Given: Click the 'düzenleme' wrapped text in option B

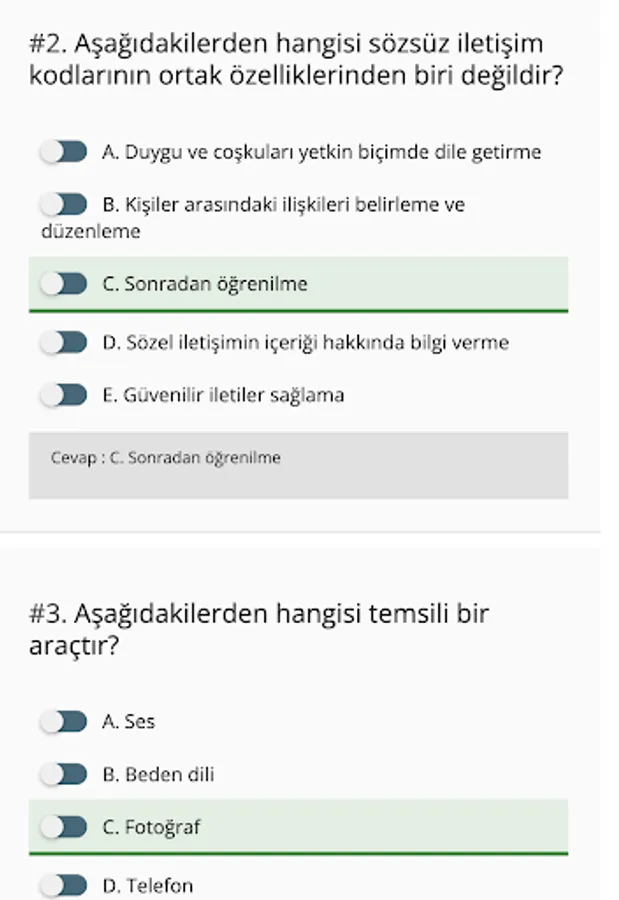Looking at the screenshot, I should 71,230.
